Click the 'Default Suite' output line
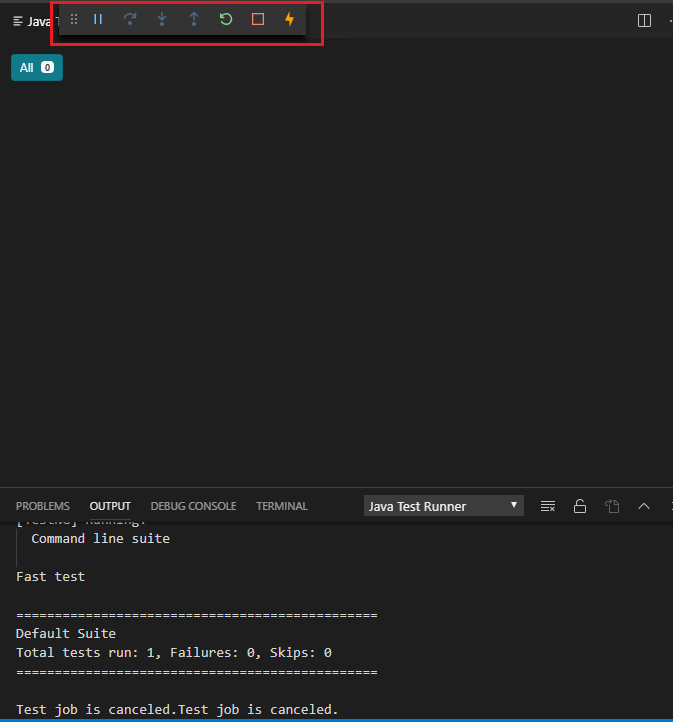Image resolution: width=673 pixels, height=722 pixels. (66, 634)
